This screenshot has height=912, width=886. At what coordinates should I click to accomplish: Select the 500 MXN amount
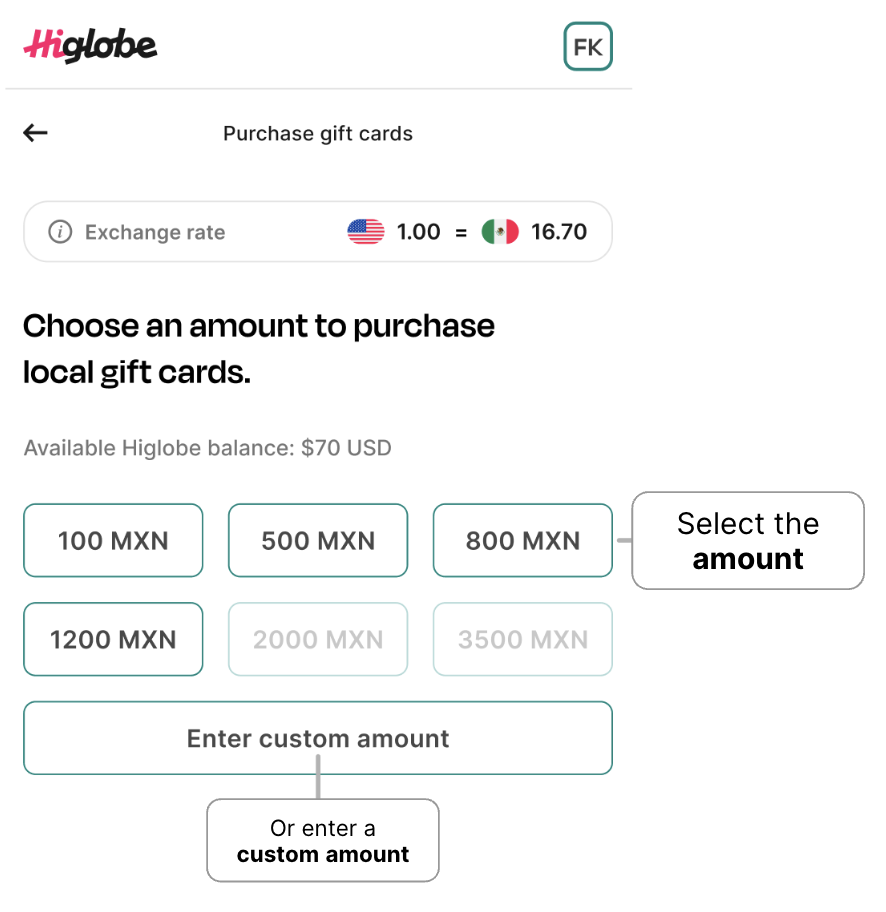(318, 540)
